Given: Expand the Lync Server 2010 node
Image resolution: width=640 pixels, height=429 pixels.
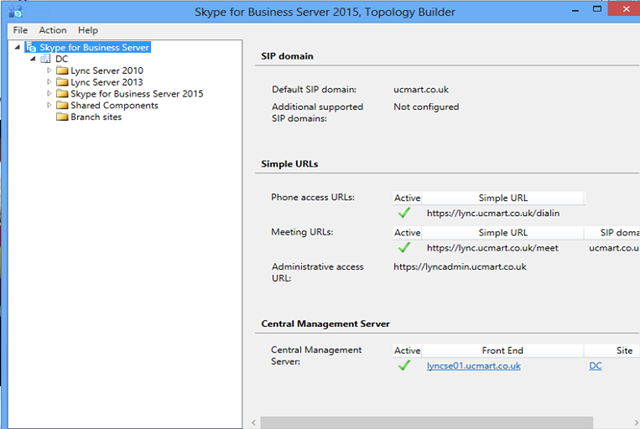Looking at the screenshot, I should (x=49, y=71).
